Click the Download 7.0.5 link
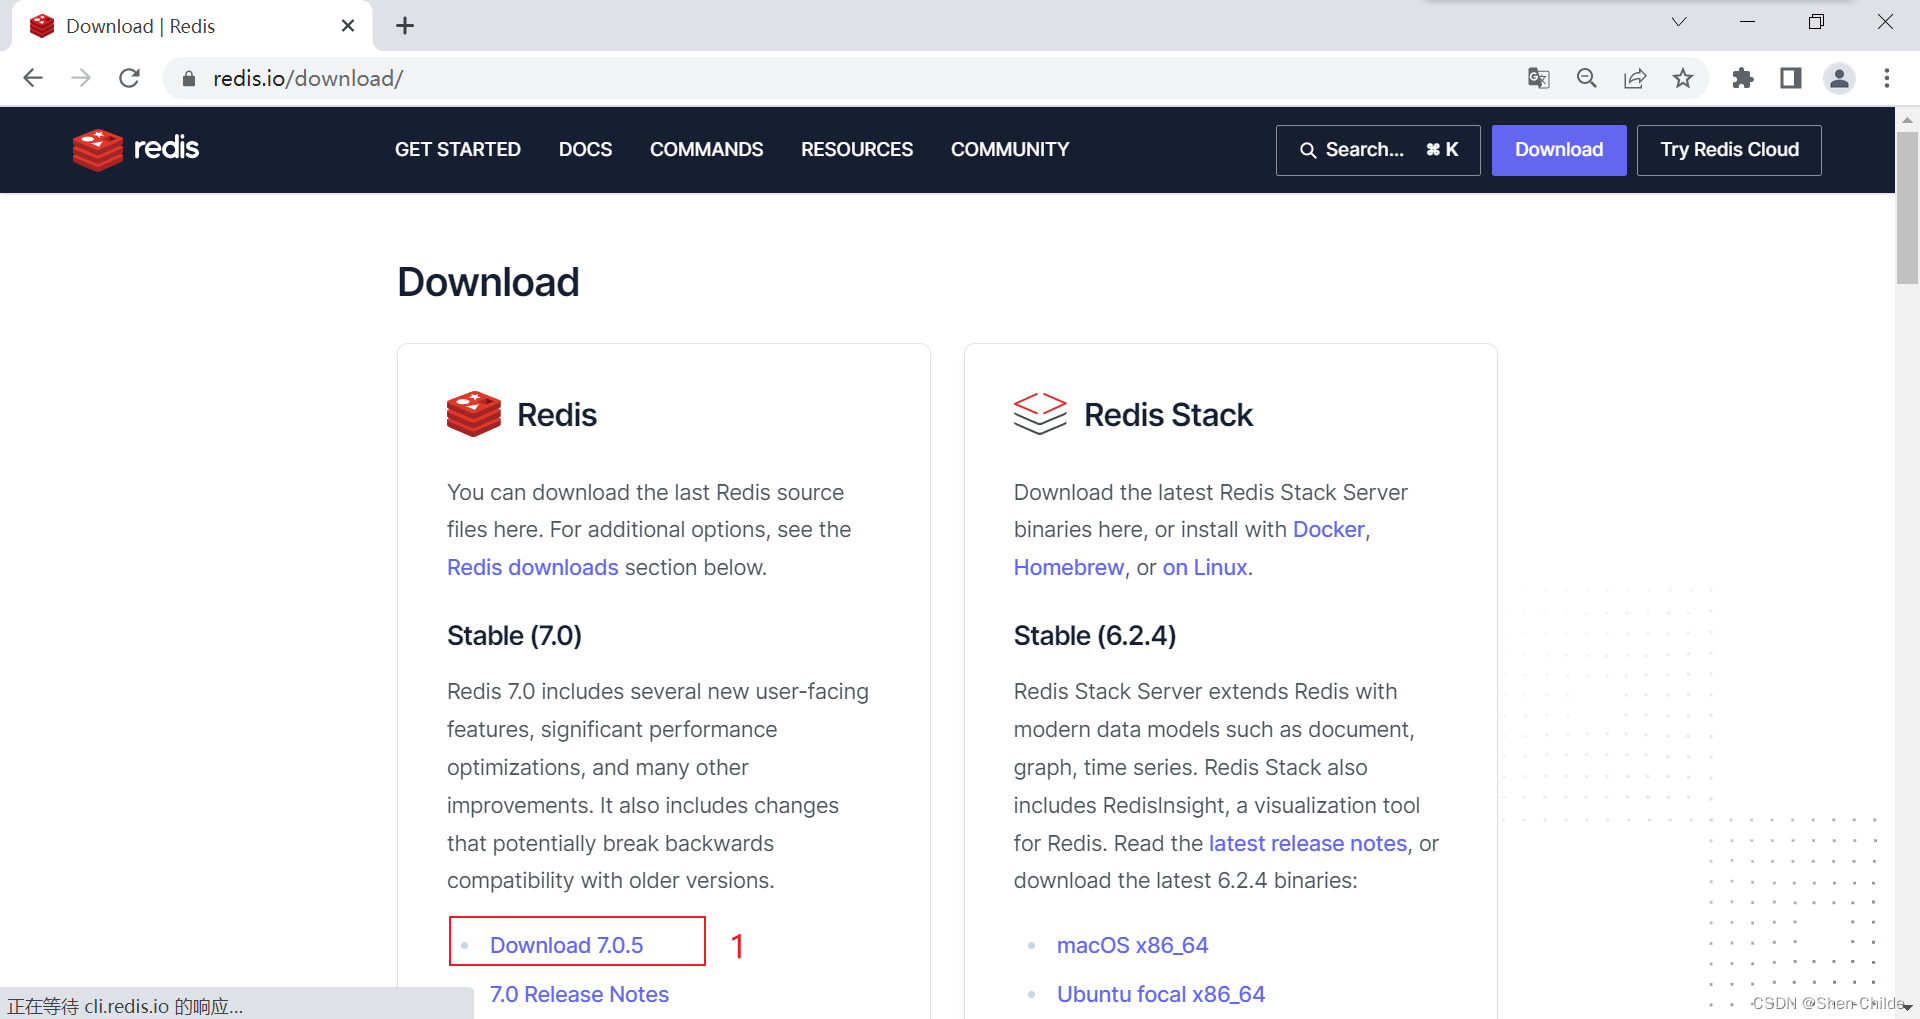The height and width of the screenshot is (1019, 1920). (x=566, y=945)
